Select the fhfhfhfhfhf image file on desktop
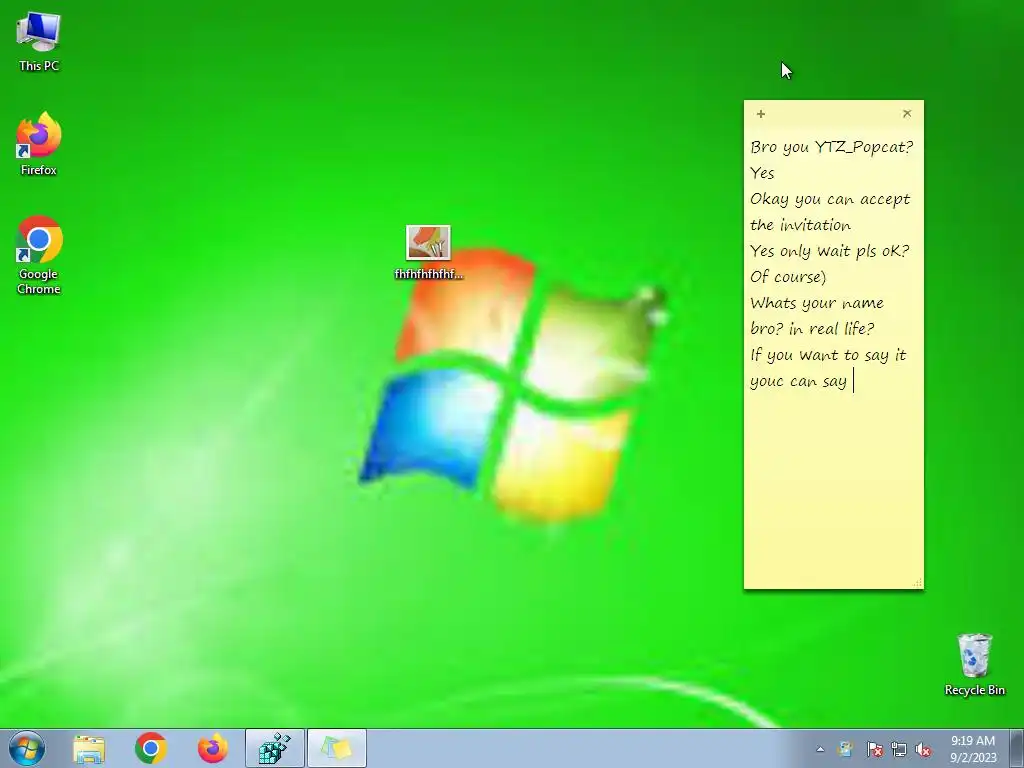Image resolution: width=1024 pixels, height=768 pixels. (428, 253)
